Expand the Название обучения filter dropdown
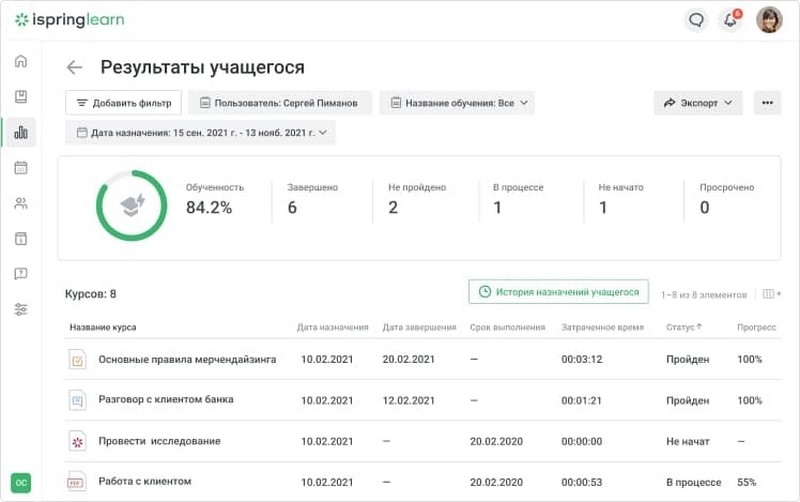 click(x=457, y=103)
